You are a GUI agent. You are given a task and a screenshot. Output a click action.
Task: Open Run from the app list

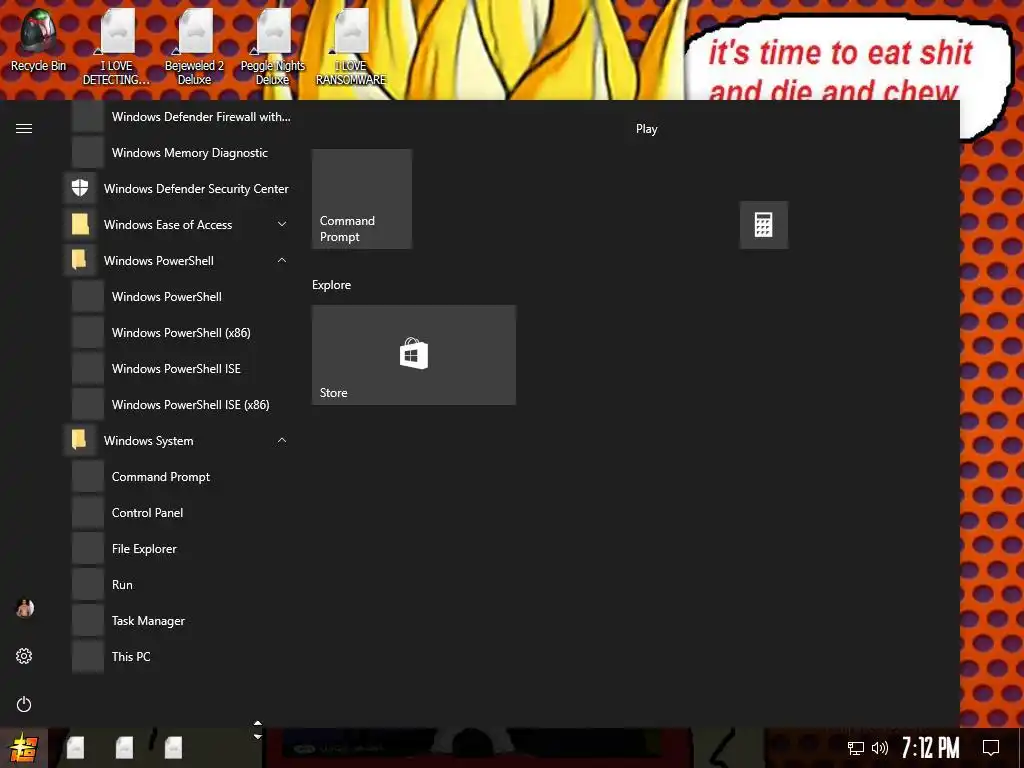point(182,584)
